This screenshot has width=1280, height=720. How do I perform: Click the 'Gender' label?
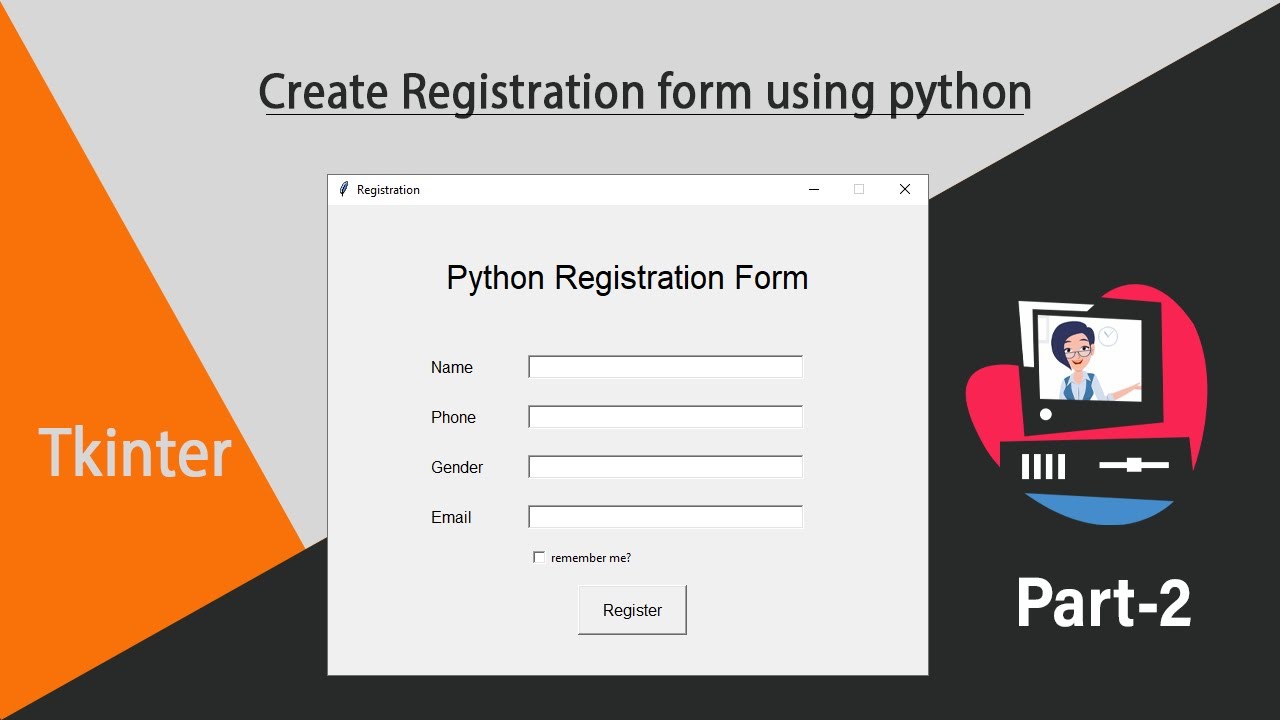[x=457, y=468]
